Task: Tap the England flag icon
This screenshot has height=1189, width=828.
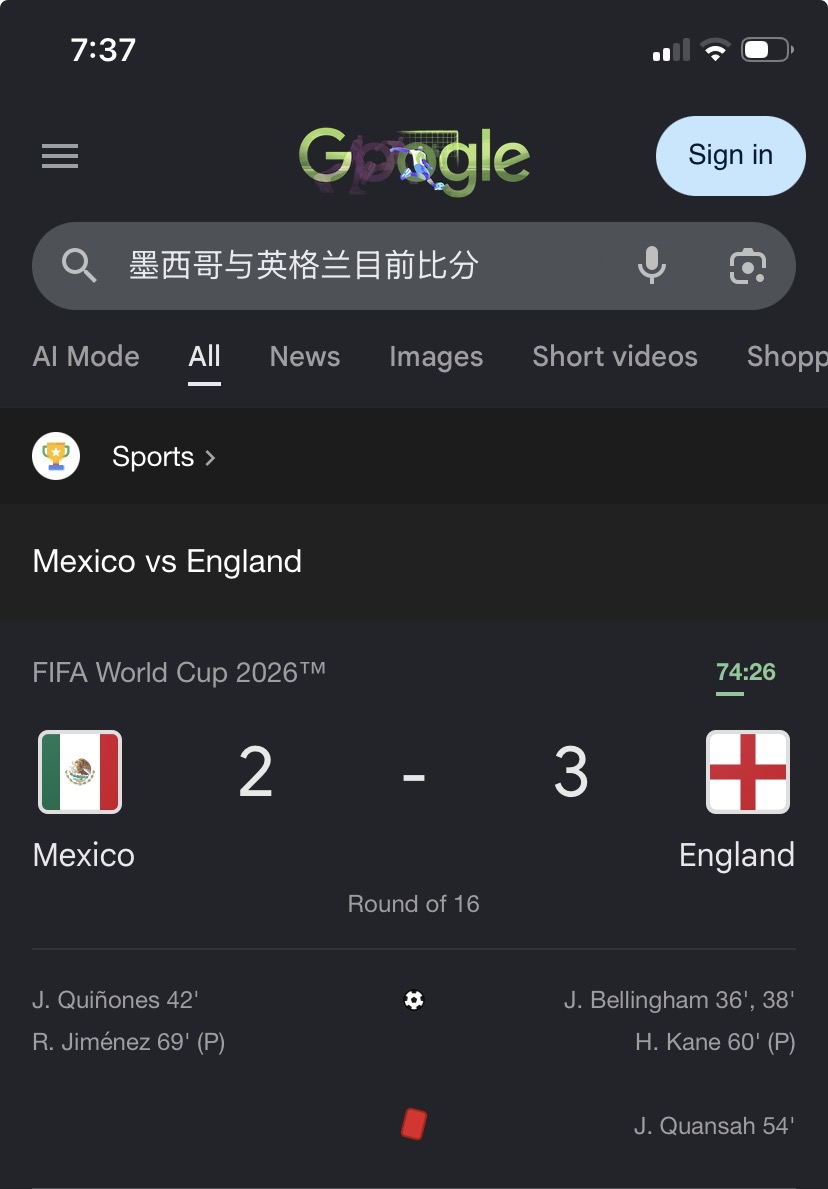Action: click(x=748, y=772)
